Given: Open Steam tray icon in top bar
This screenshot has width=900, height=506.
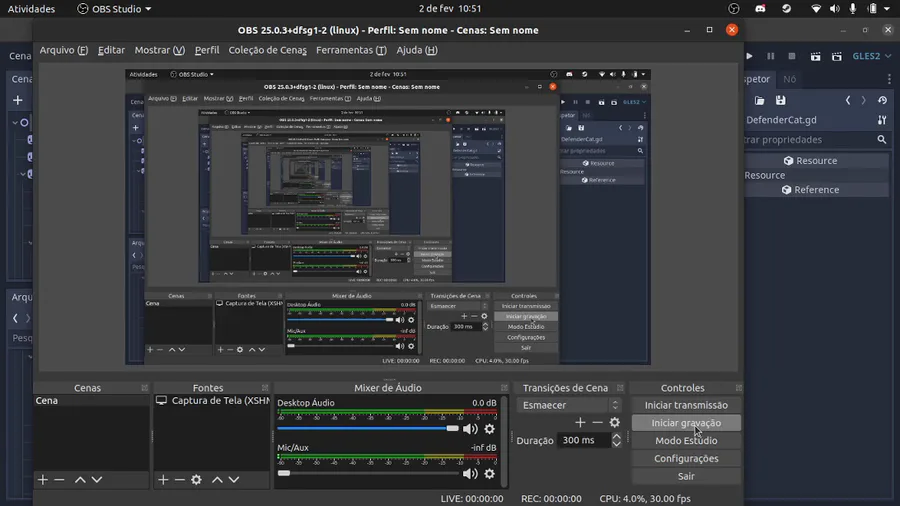Looking at the screenshot, I should click(x=786, y=9).
